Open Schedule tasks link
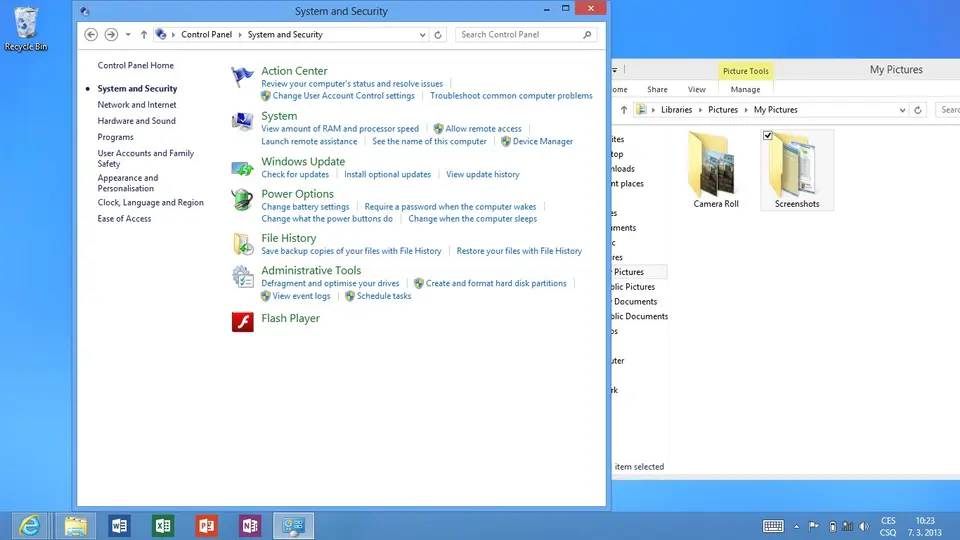The height and width of the screenshot is (540, 960). pos(384,296)
